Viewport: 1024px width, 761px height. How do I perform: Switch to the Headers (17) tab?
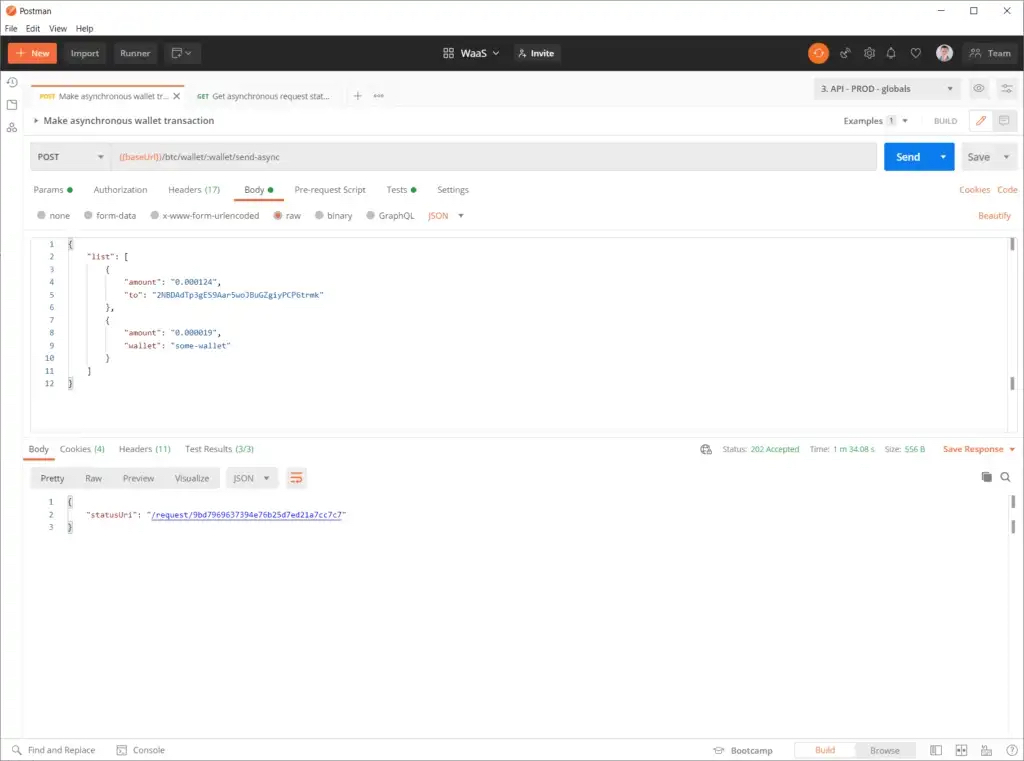pos(194,190)
